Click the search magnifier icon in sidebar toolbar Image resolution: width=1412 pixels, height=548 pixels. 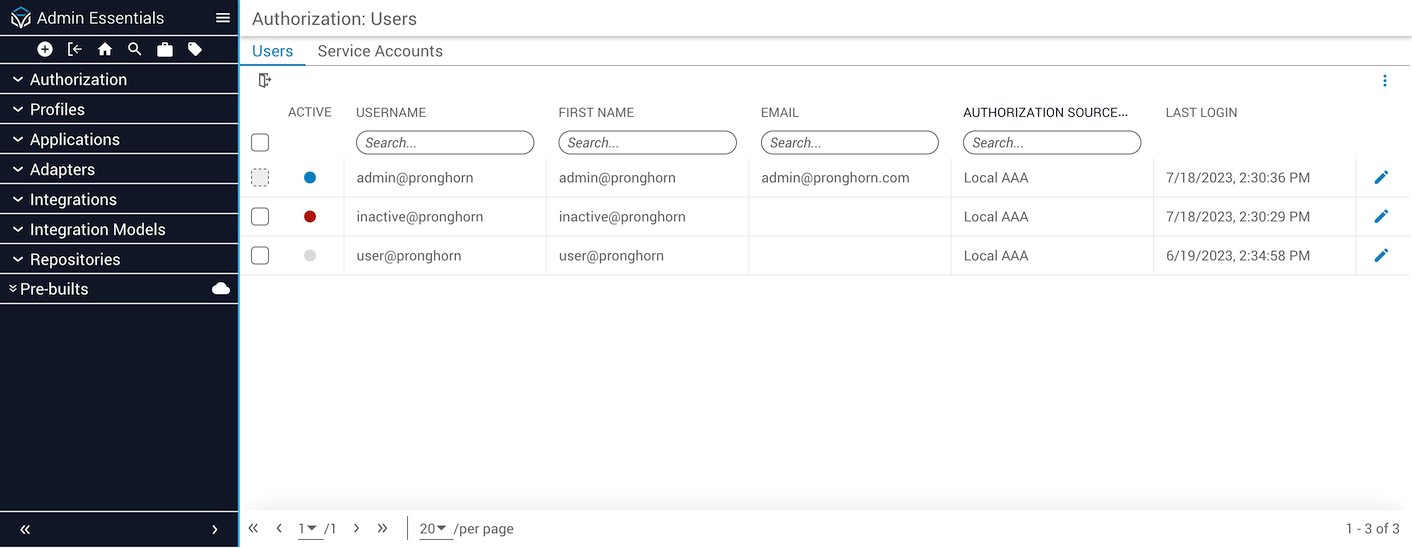click(135, 49)
